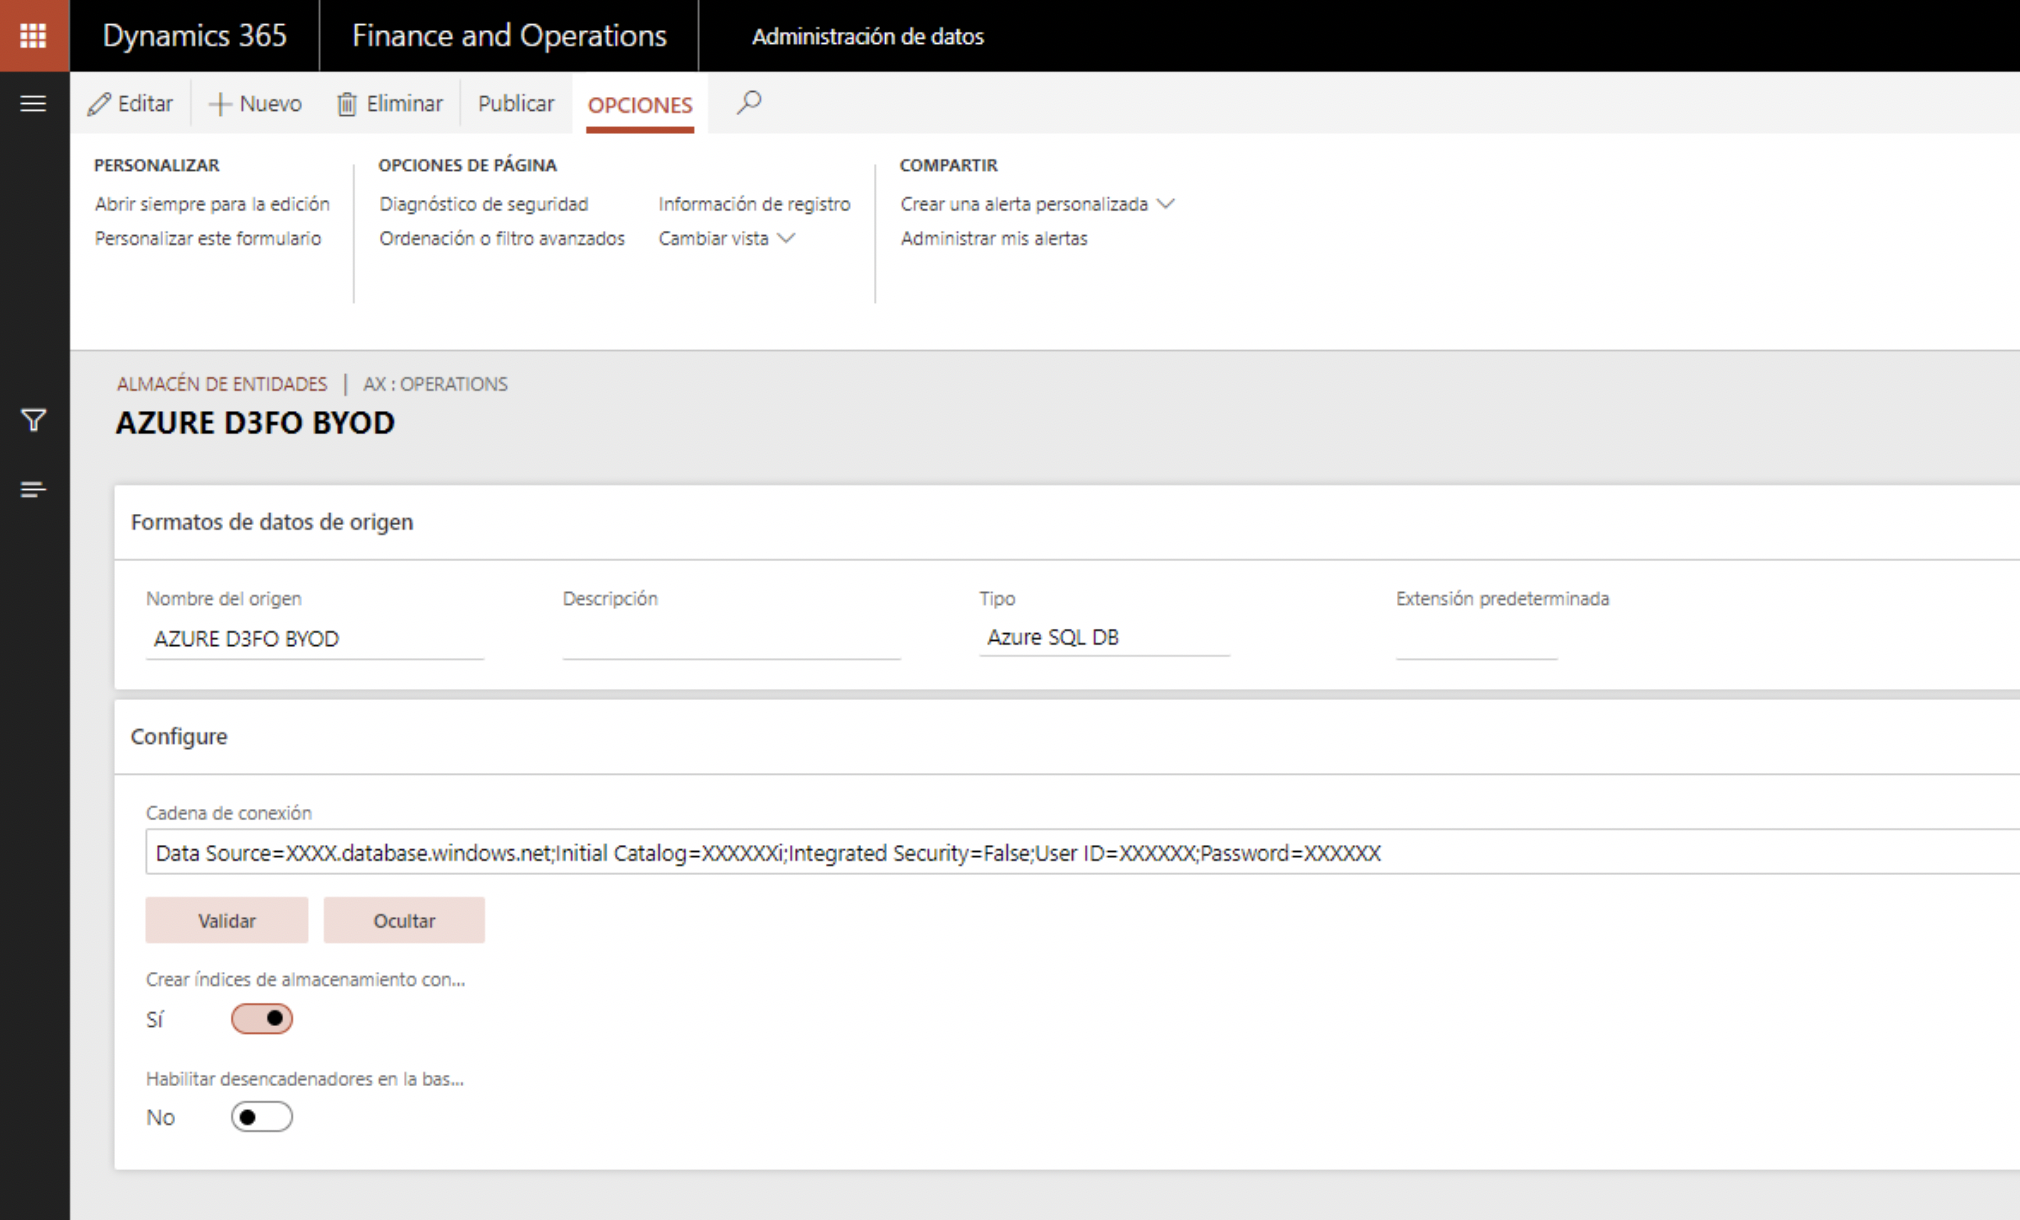Click Nuevo to create a record
Image resolution: width=2020 pixels, height=1220 pixels.
[255, 104]
